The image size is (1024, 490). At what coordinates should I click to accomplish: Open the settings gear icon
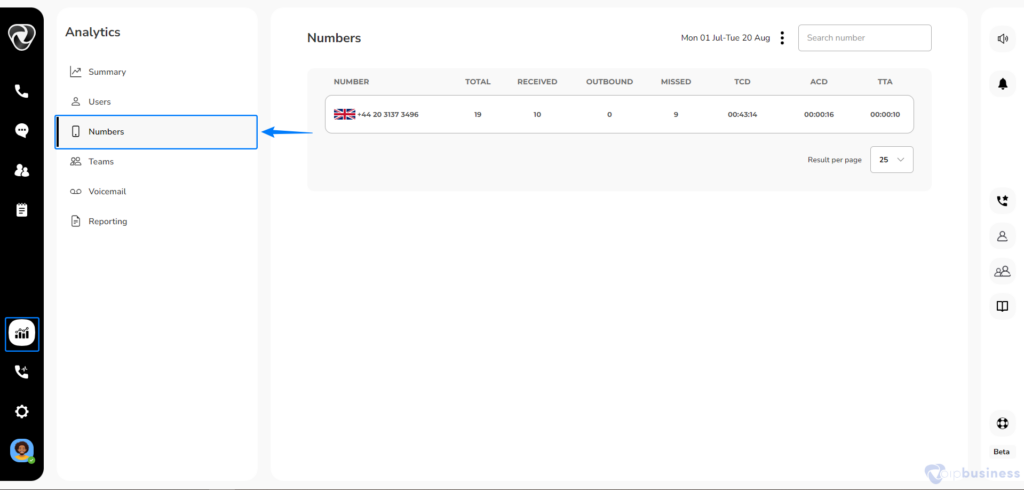click(22, 412)
